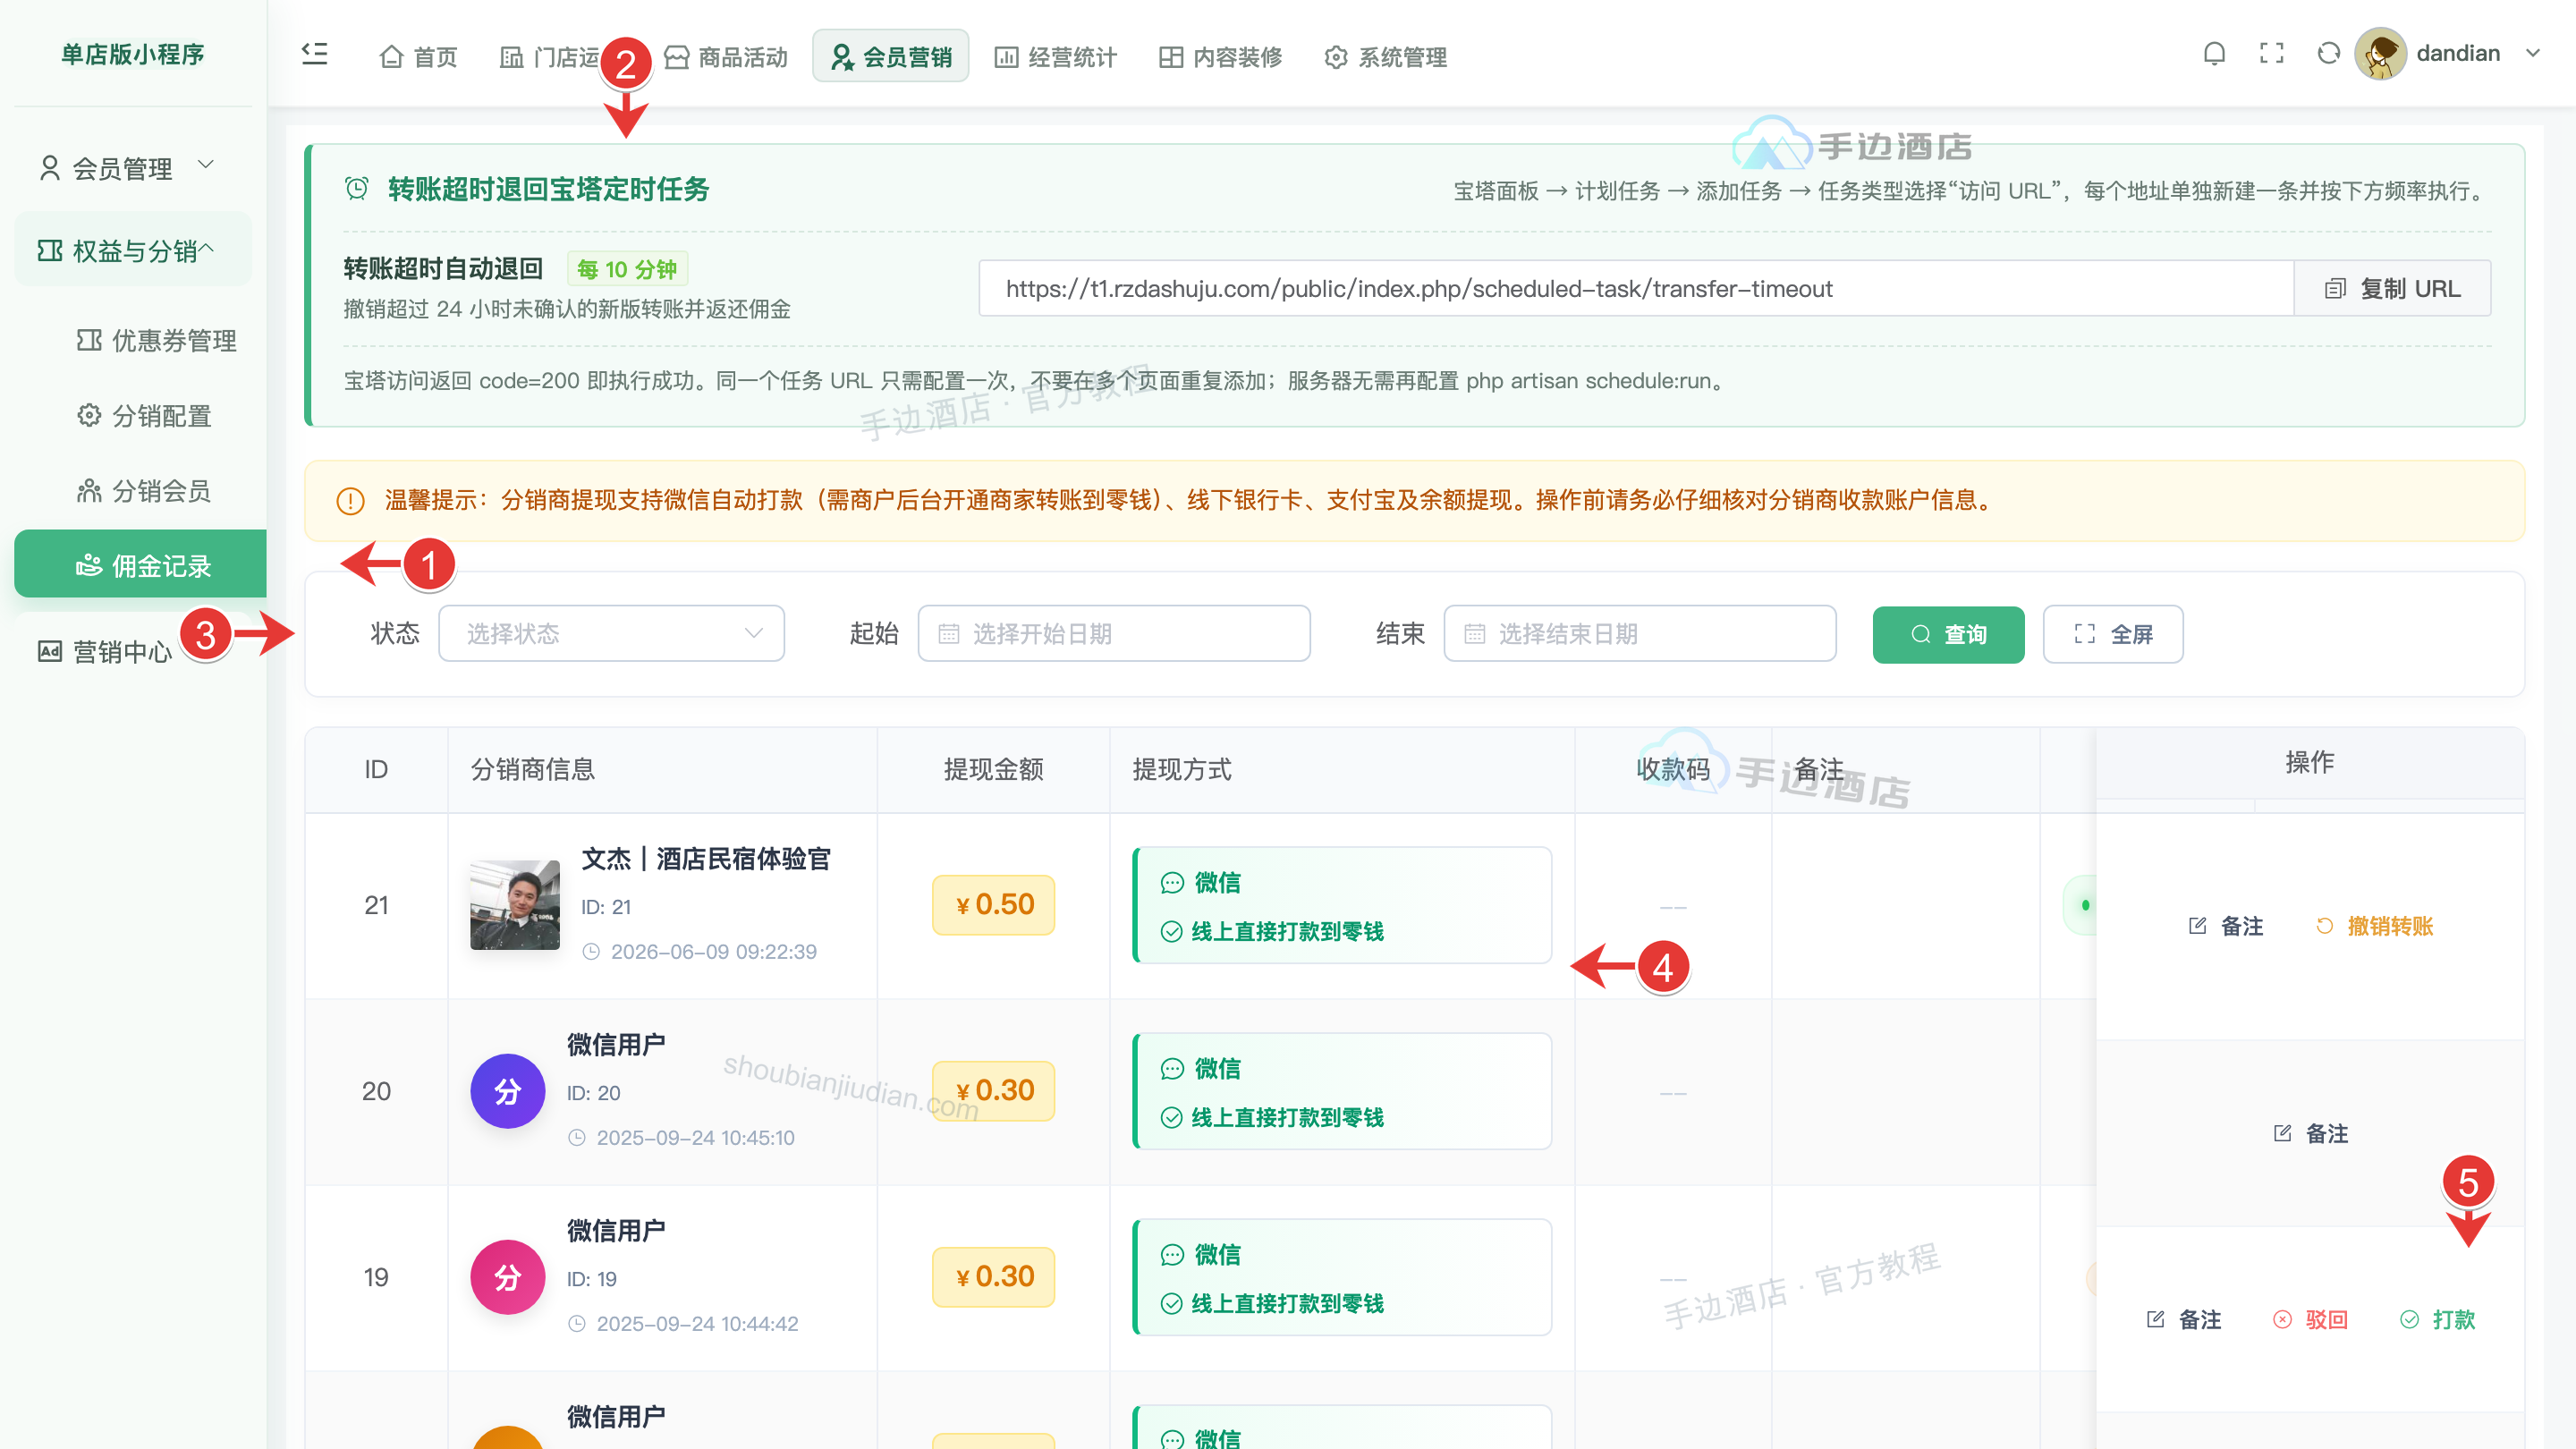Click name 文杰｜酒店民宿体验官

[x=706, y=859]
